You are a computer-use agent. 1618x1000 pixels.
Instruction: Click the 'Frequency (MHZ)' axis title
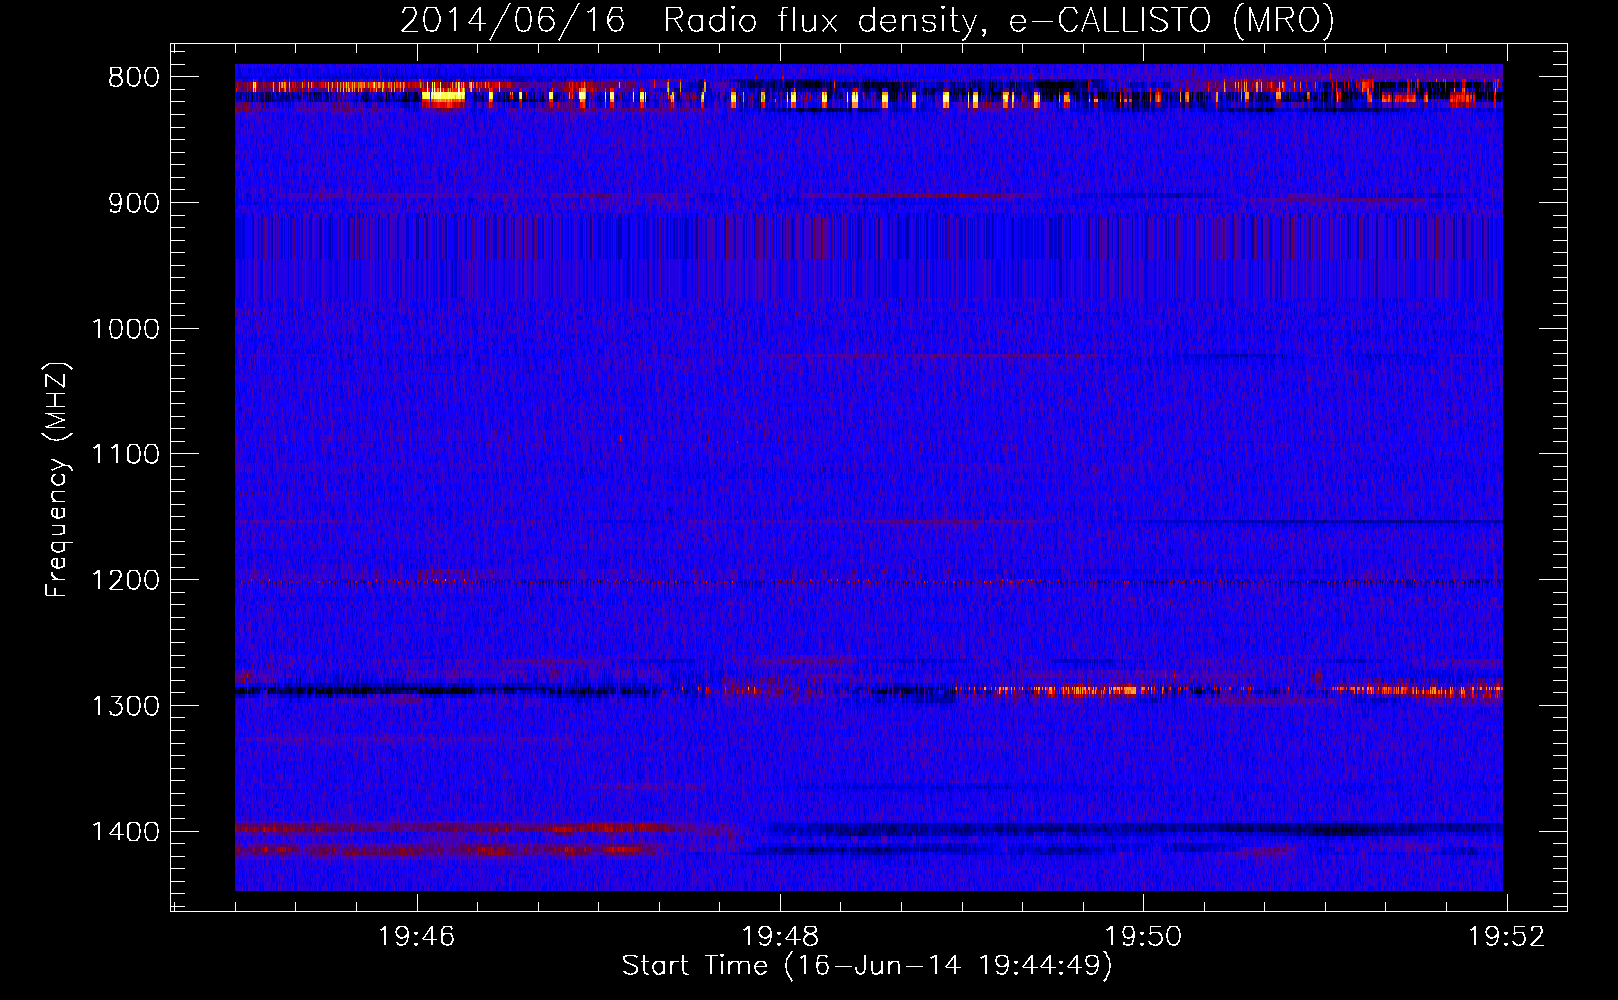57,480
